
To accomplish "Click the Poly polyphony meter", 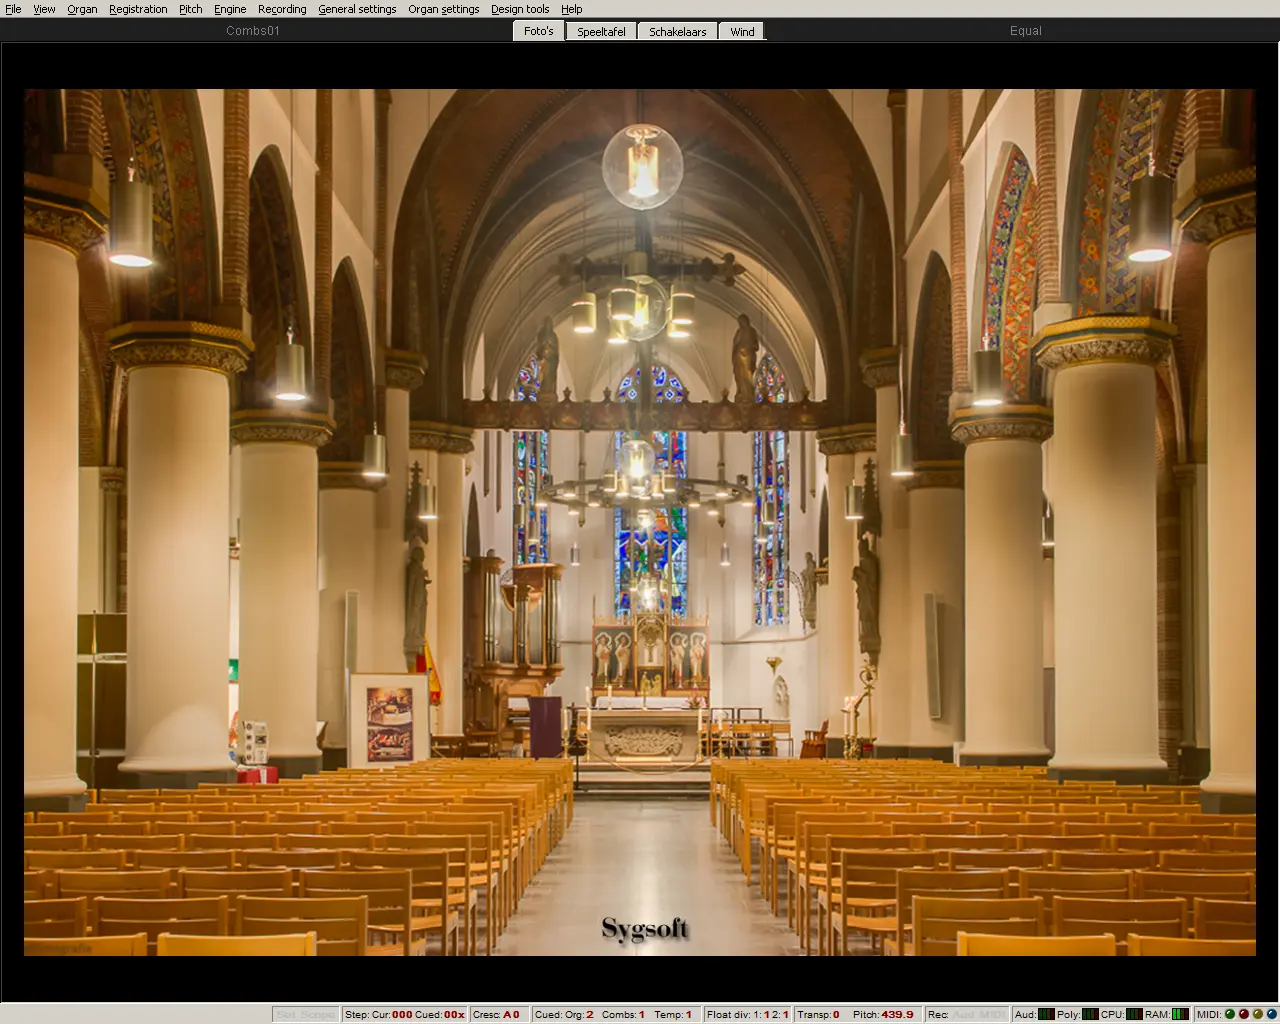I will [x=1090, y=1014].
